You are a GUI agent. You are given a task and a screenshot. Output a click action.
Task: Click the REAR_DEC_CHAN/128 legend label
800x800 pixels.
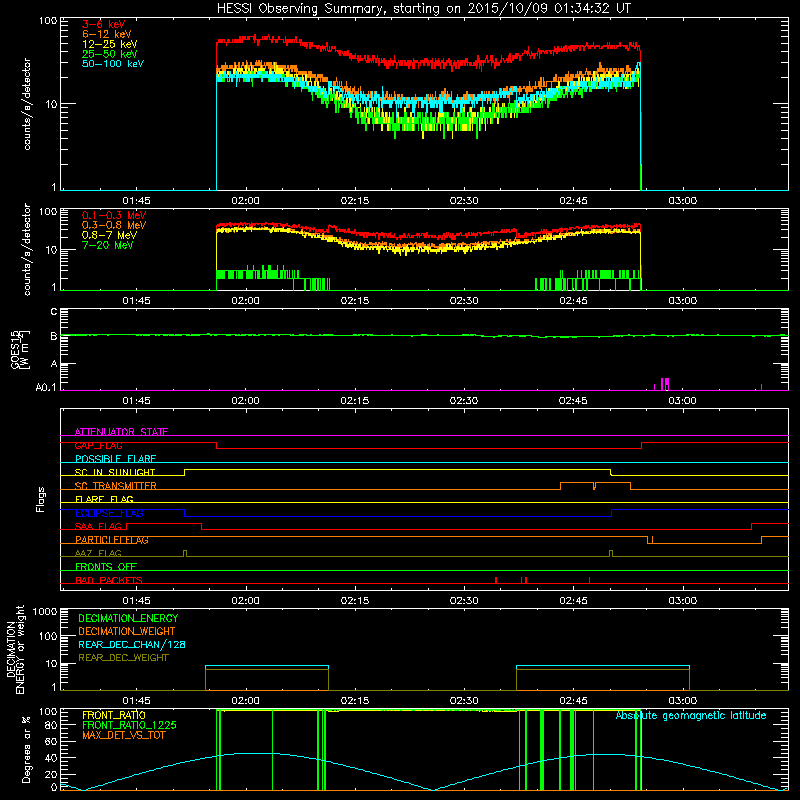click(x=132, y=644)
